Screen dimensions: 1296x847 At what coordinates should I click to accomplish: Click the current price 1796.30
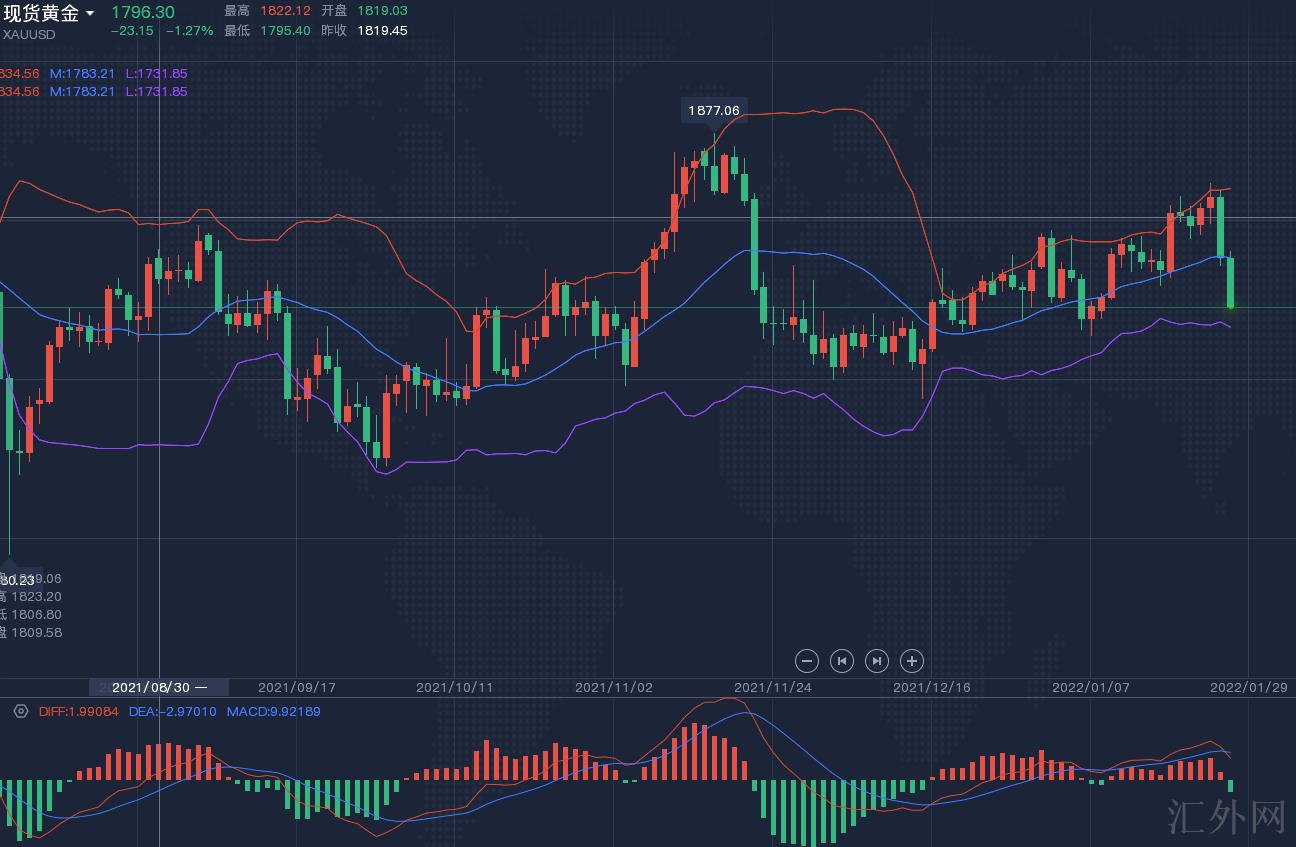(142, 12)
